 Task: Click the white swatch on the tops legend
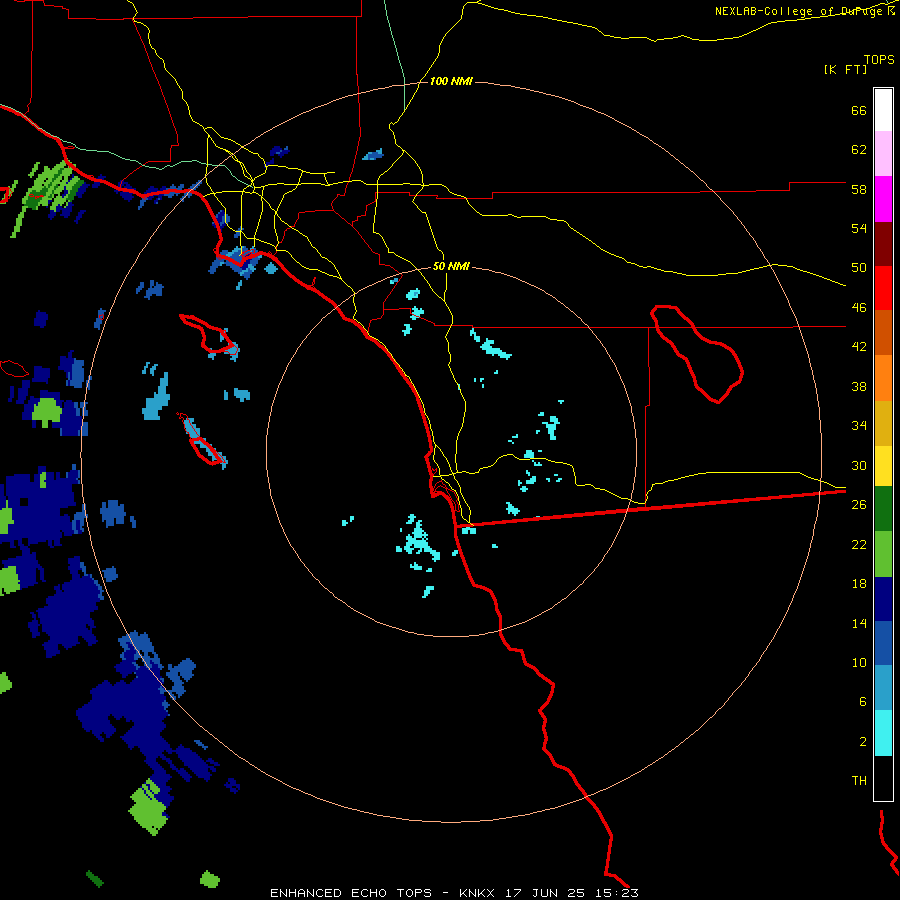tap(883, 110)
